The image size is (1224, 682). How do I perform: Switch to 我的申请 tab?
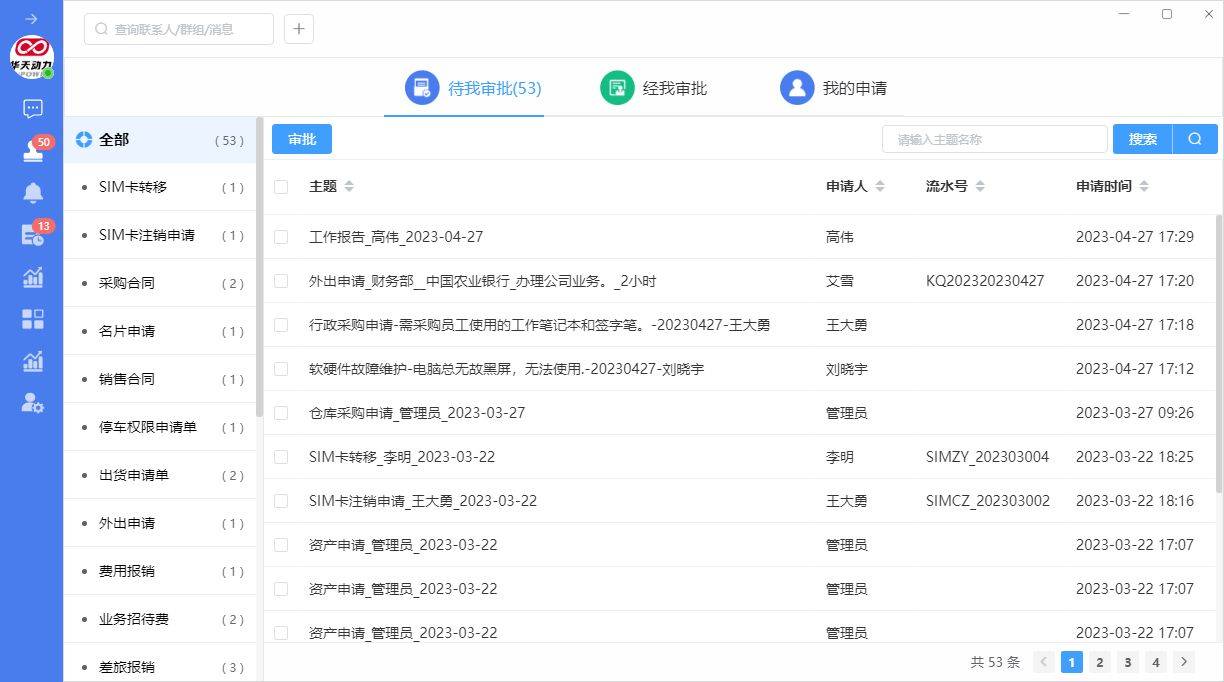pos(833,88)
